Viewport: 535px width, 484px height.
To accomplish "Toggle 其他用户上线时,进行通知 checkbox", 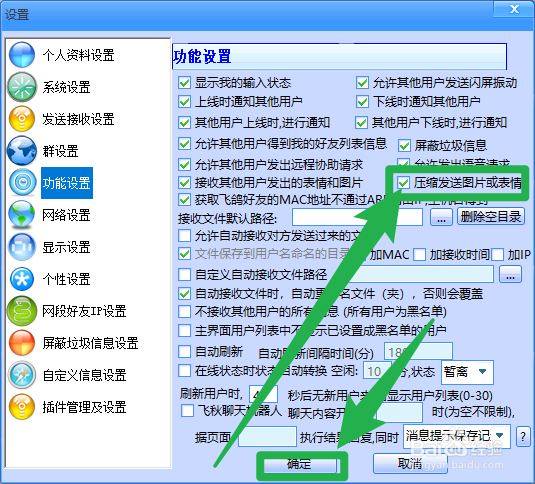I will pos(184,122).
